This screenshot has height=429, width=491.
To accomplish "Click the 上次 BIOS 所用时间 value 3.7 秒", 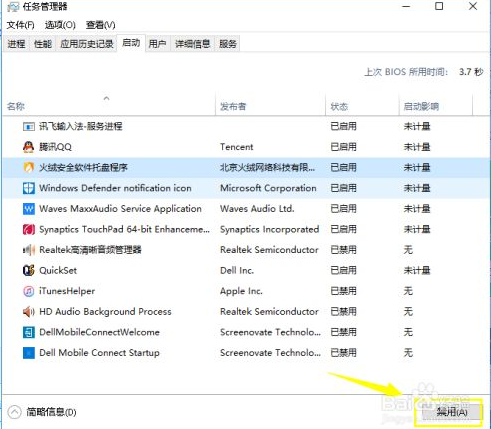I will tap(471, 72).
